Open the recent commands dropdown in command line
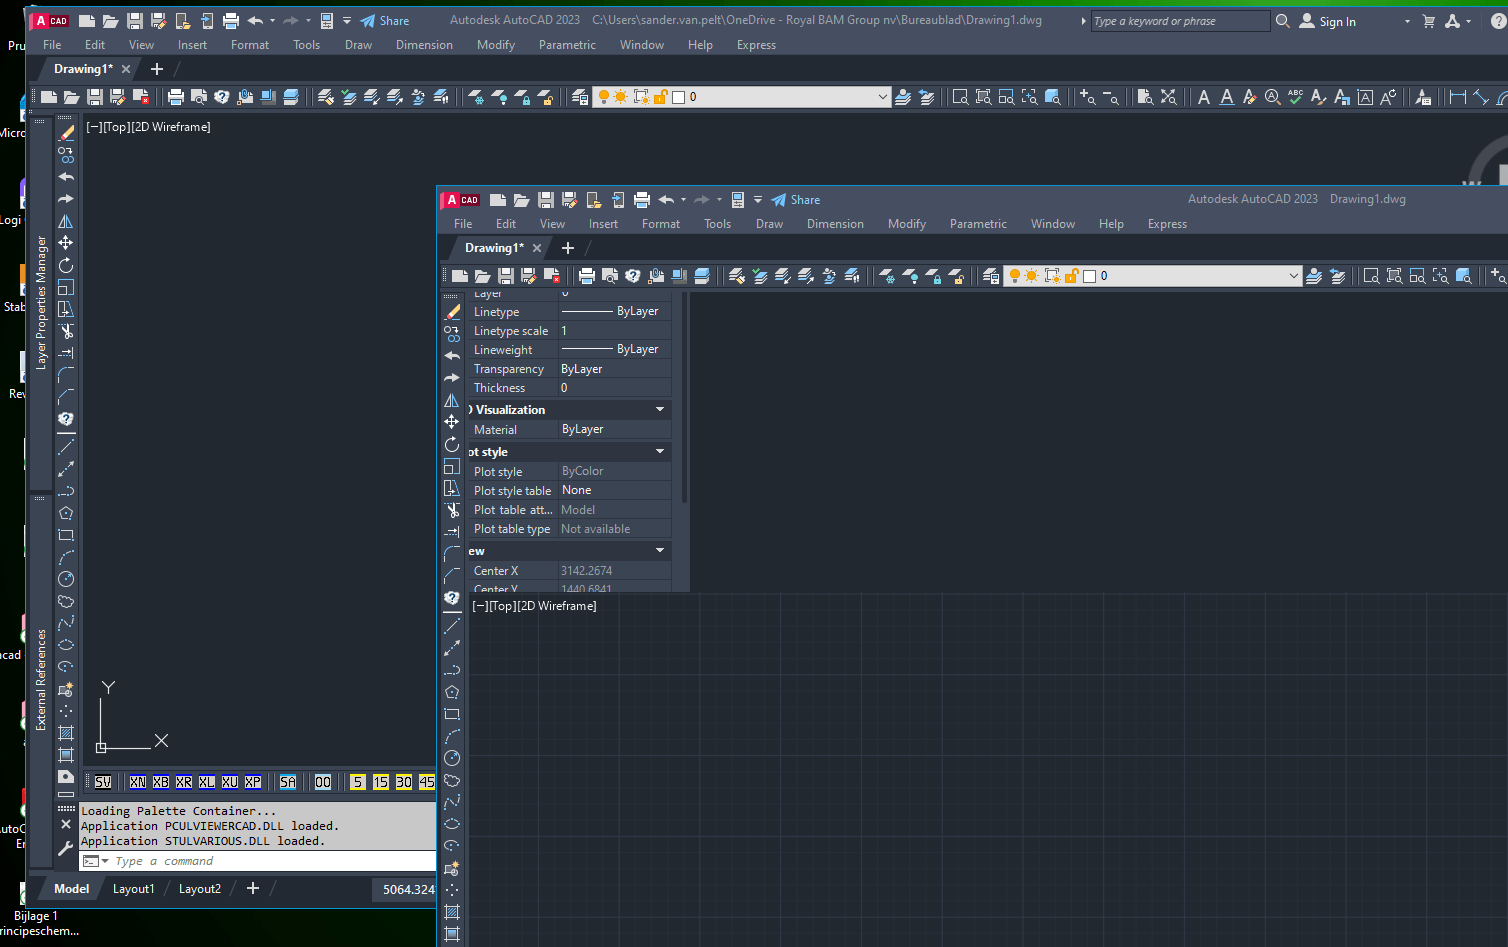1508x947 pixels. point(105,861)
